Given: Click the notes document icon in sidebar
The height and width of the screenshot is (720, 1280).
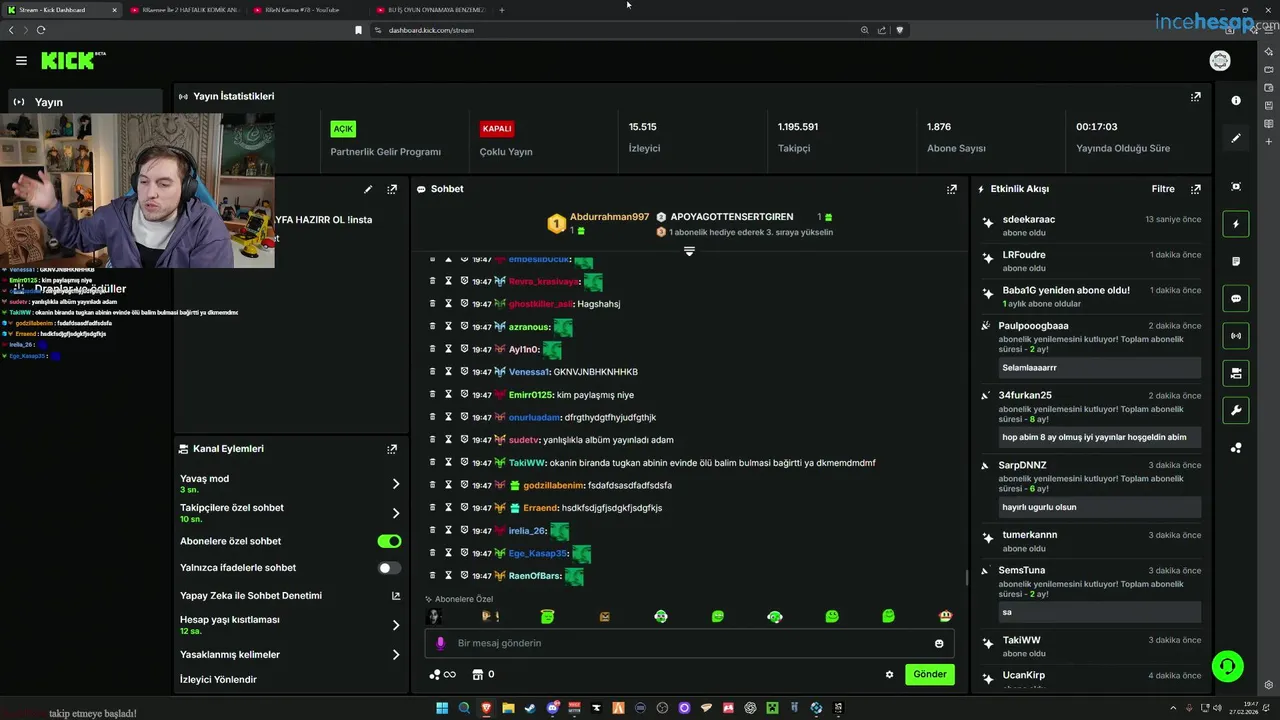Looking at the screenshot, I should tap(1236, 261).
